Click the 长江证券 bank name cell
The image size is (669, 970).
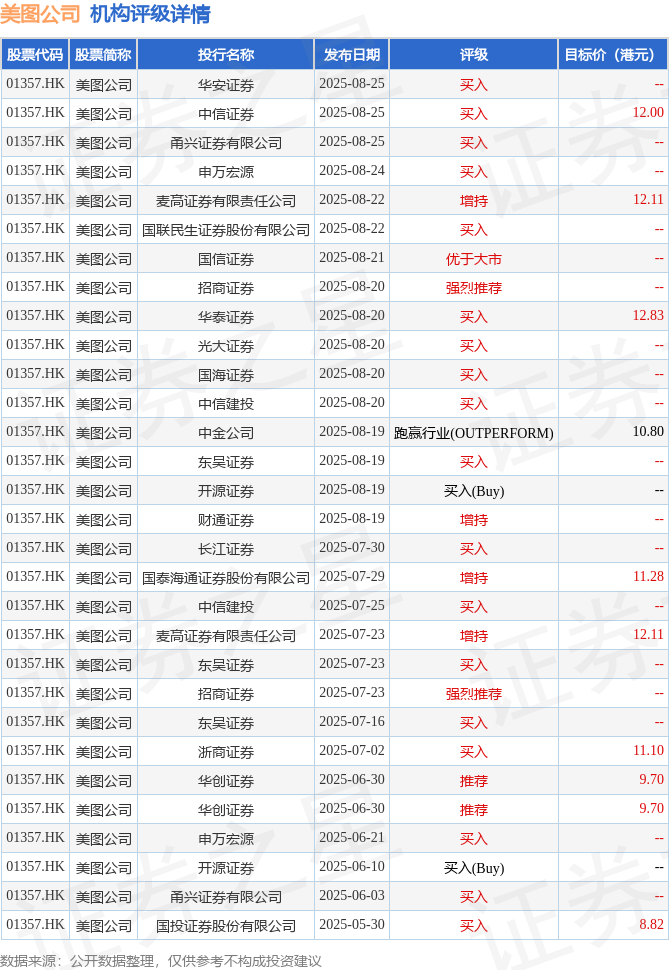click(226, 549)
